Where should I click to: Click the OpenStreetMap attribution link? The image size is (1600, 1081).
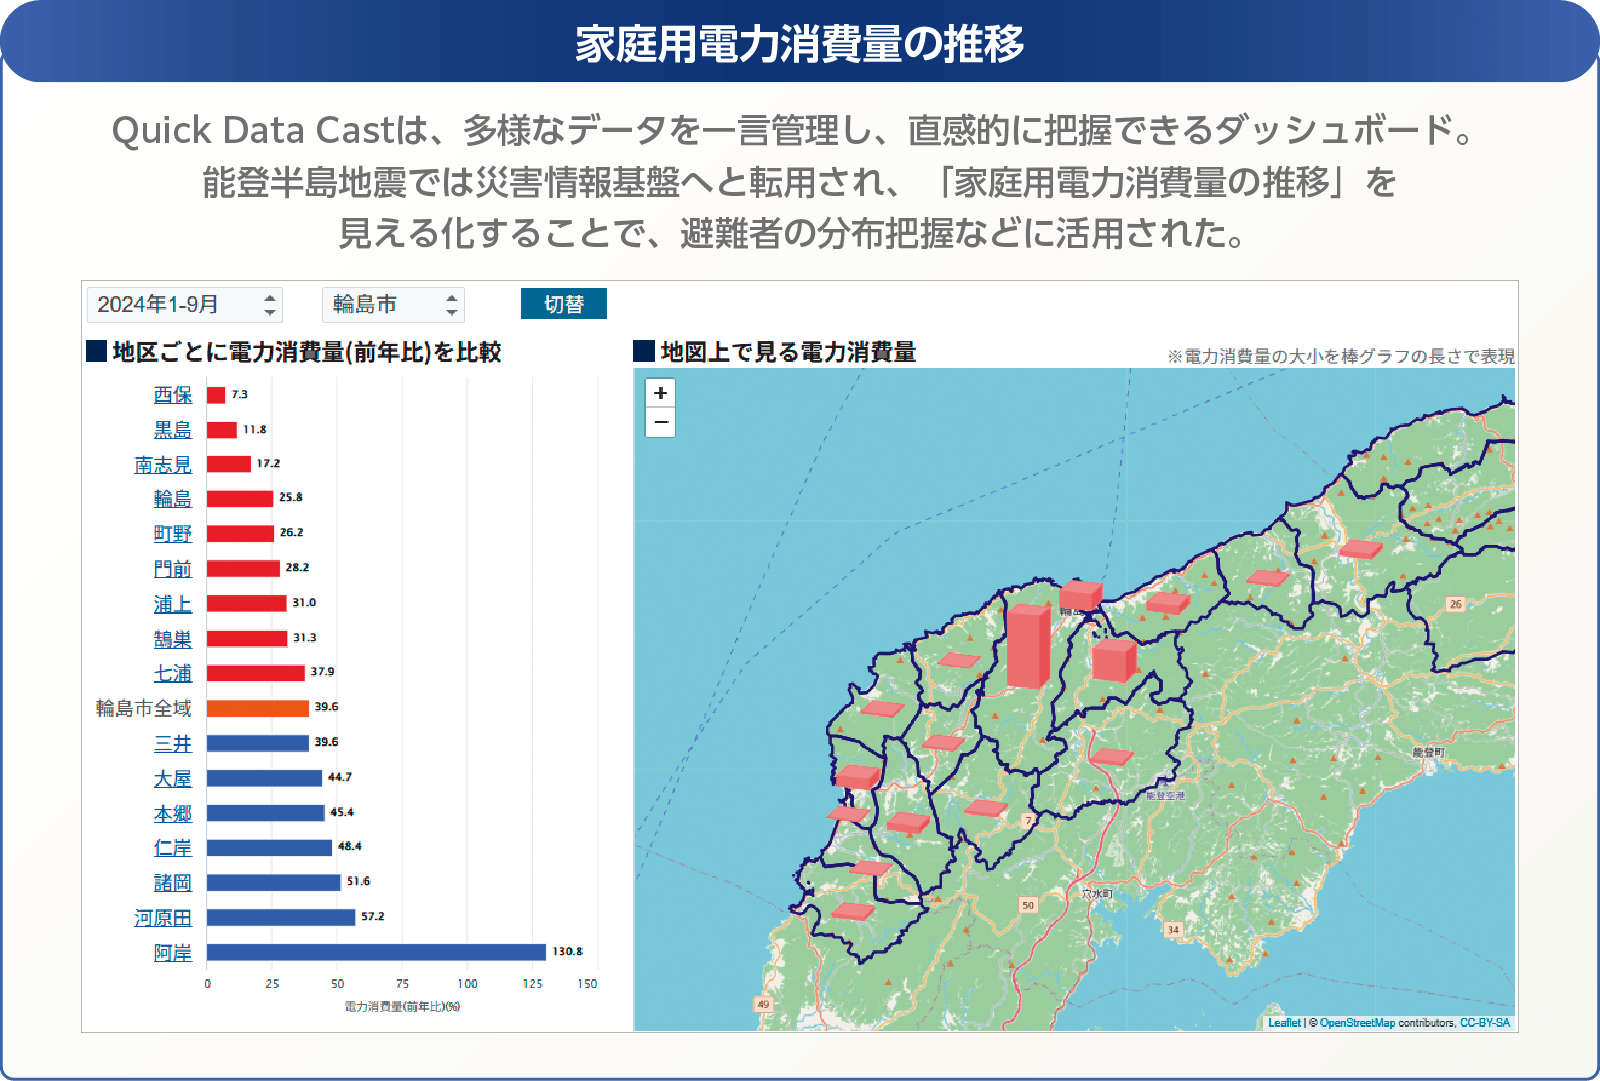1357,1023
